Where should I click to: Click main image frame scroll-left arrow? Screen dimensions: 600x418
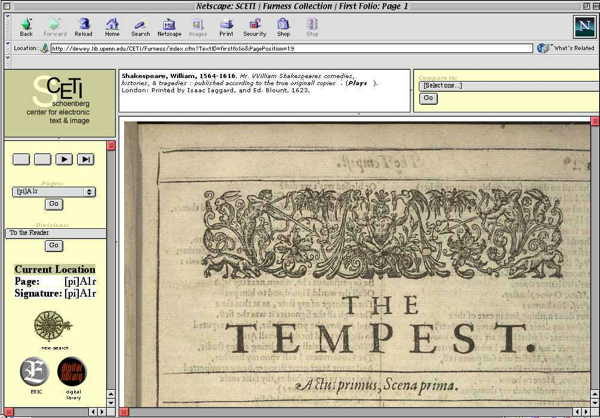(x=578, y=412)
